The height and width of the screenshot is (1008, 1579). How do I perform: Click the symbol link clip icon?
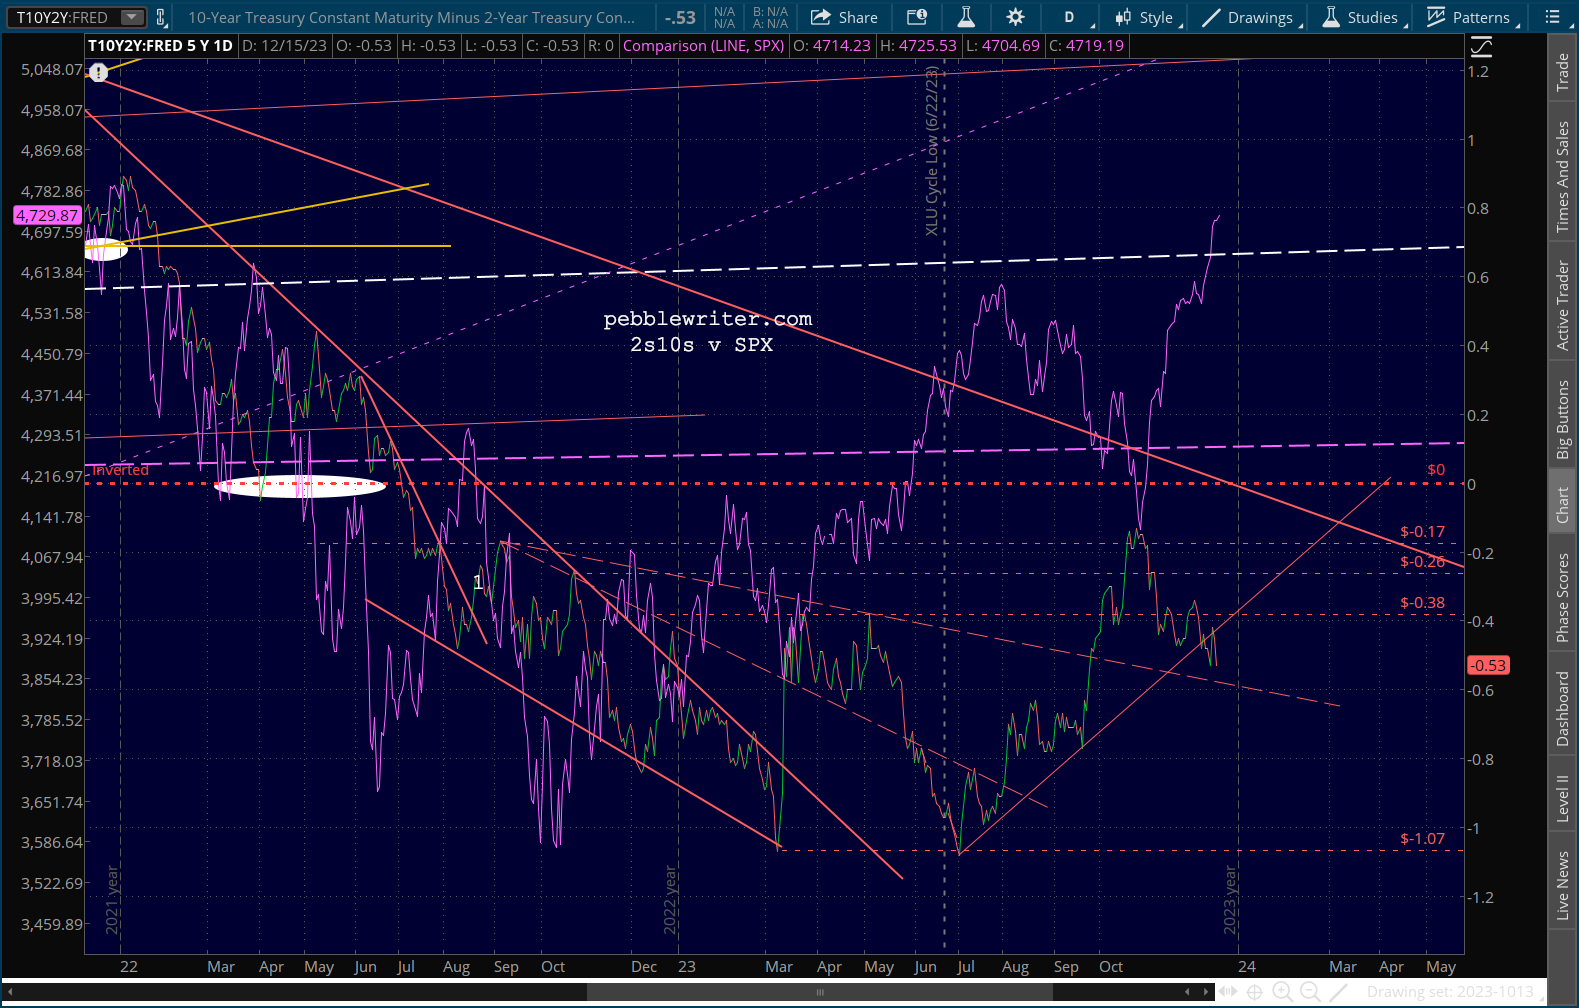click(161, 17)
